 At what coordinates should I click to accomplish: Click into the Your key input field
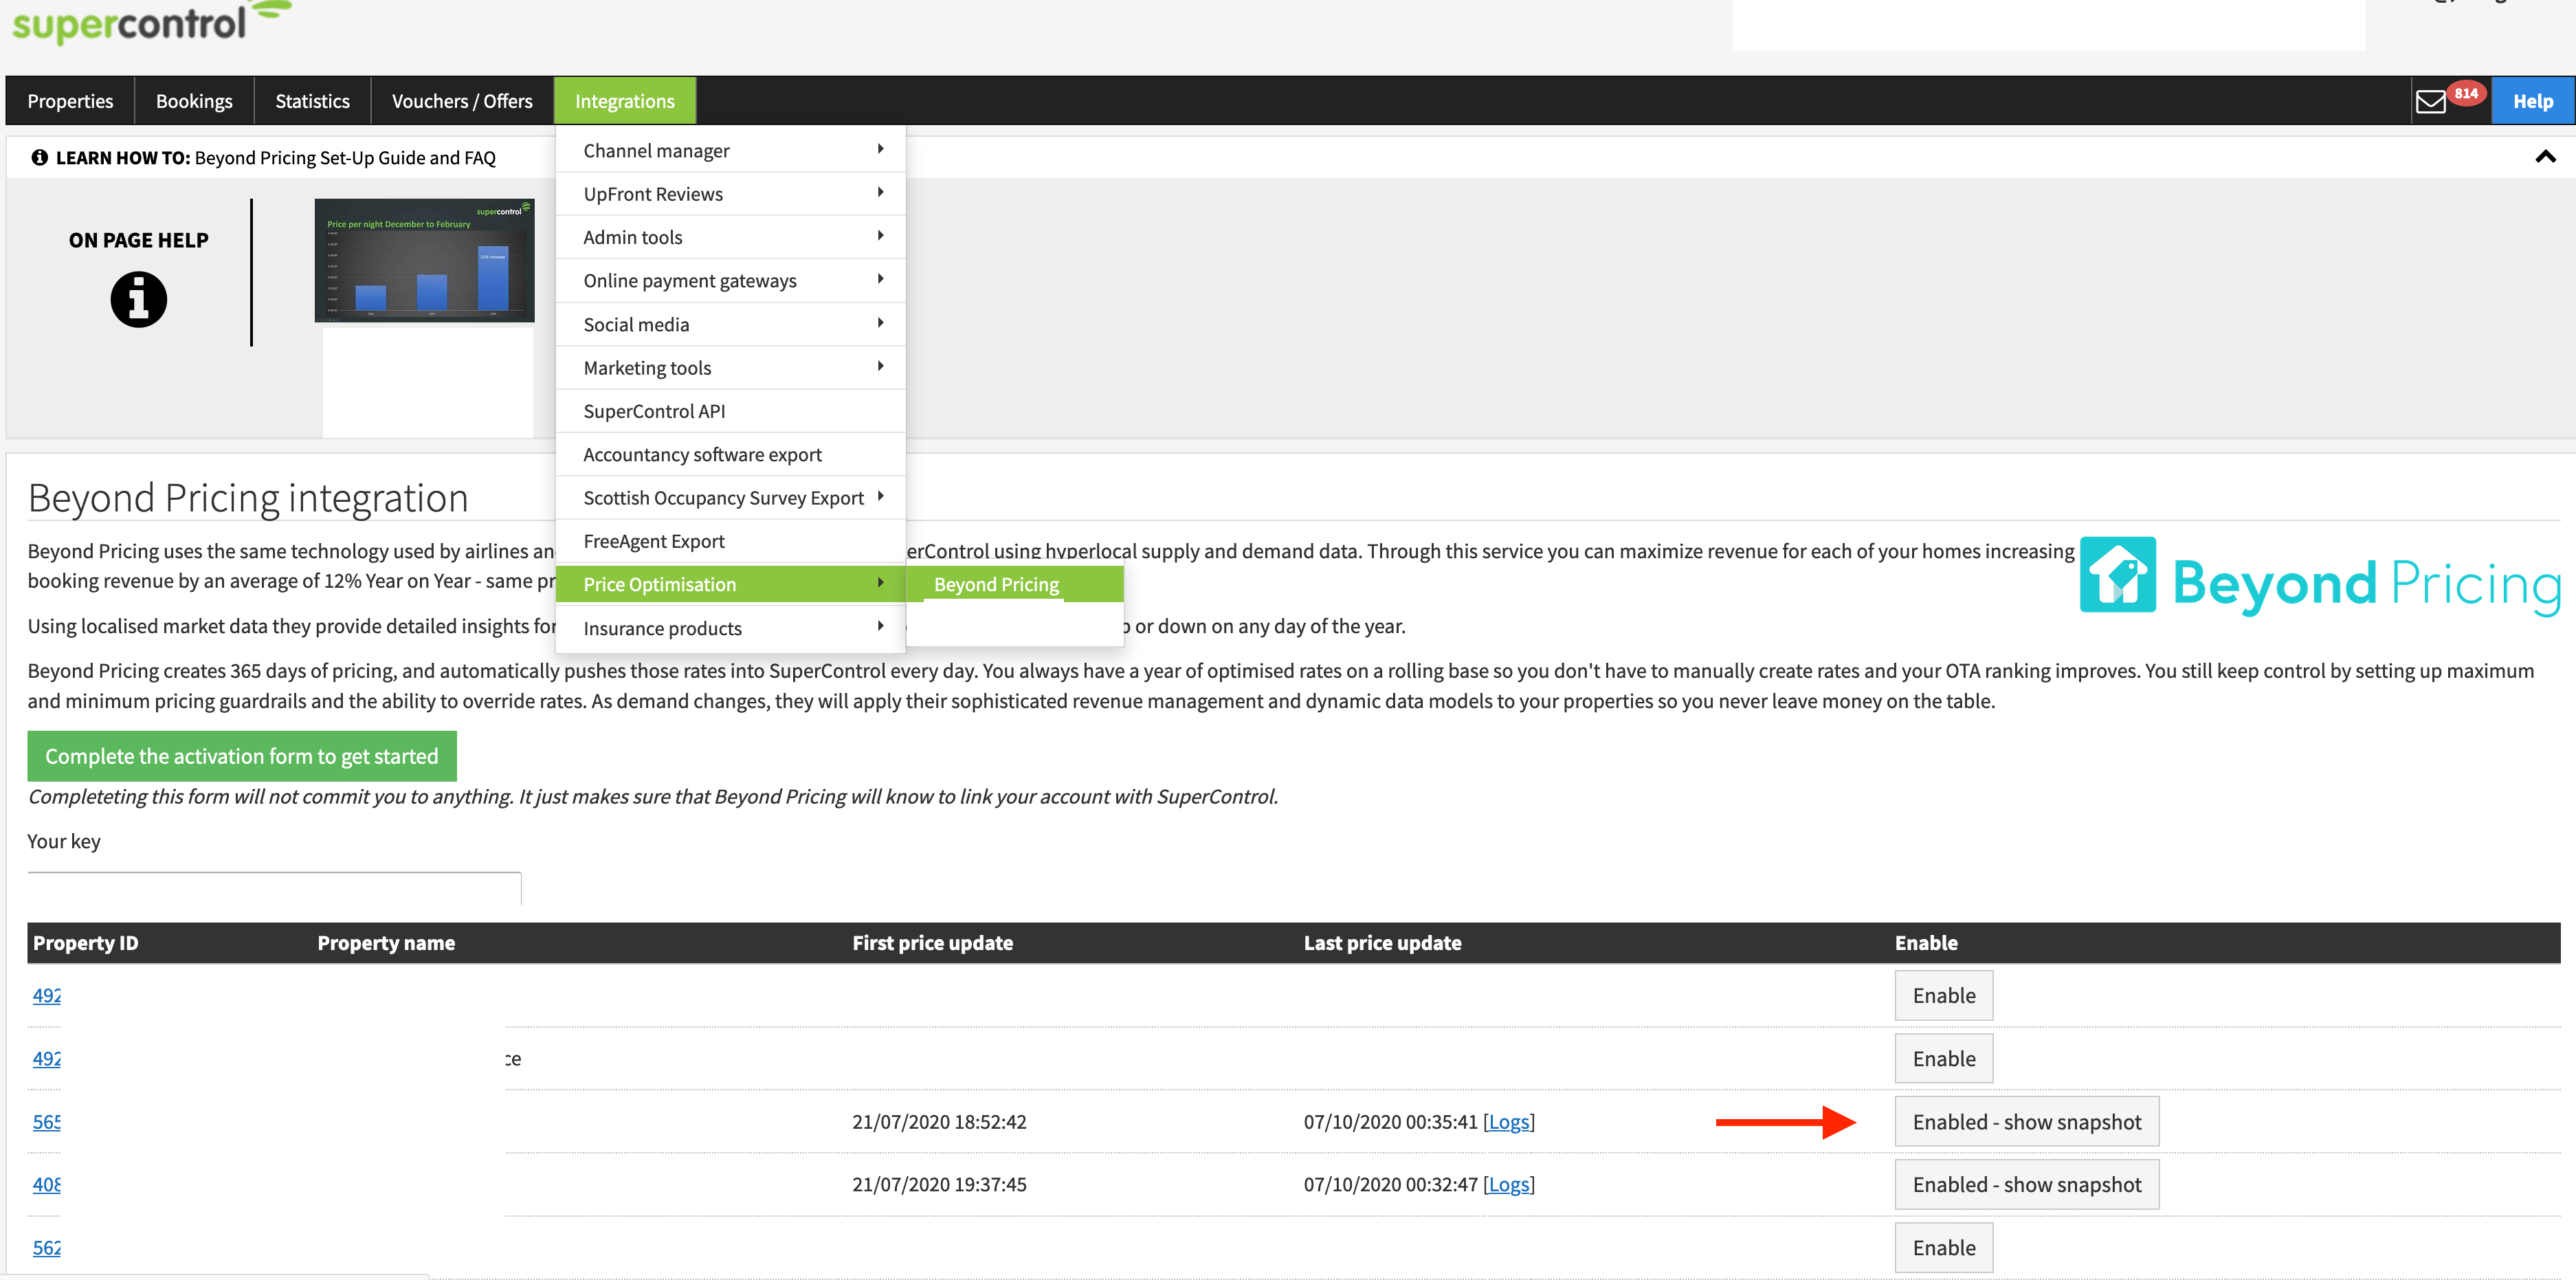[274, 888]
